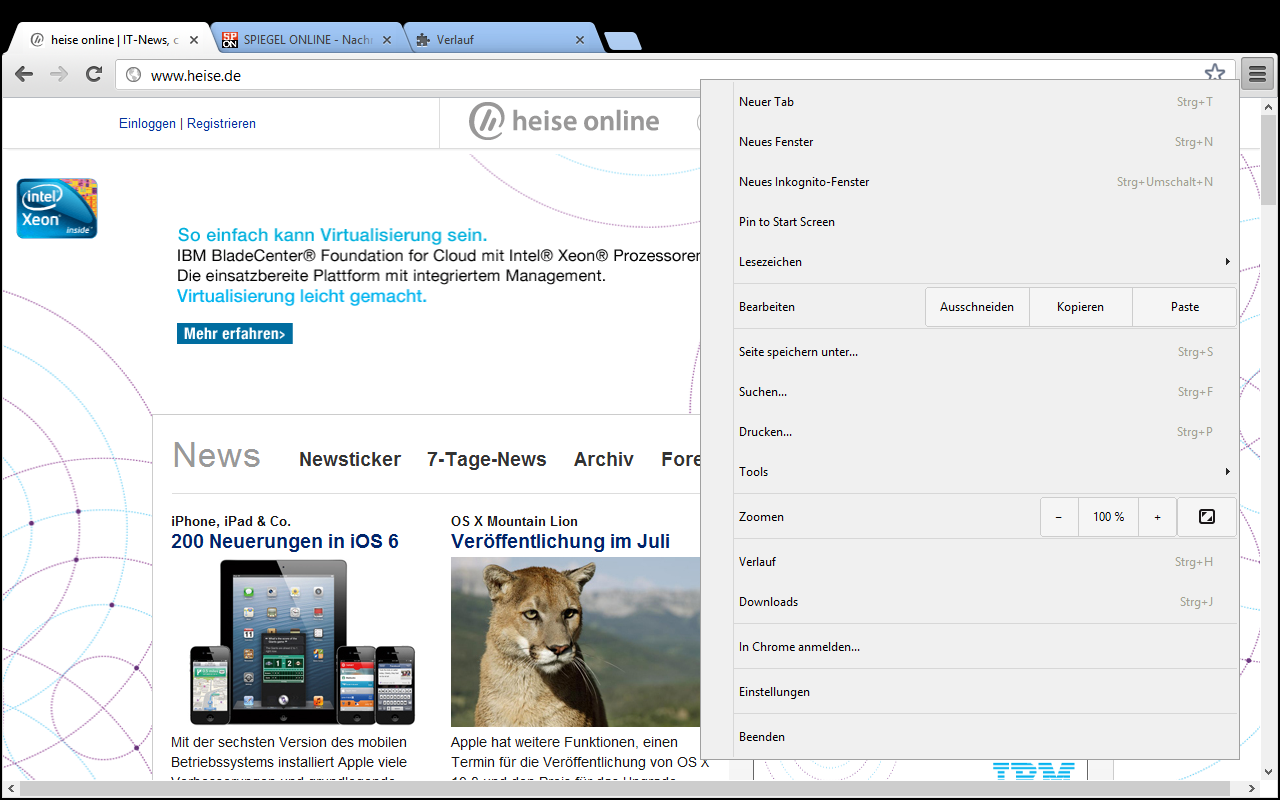Select Drucken... to print the page
Screen dimensions: 1280x800
tap(986, 432)
